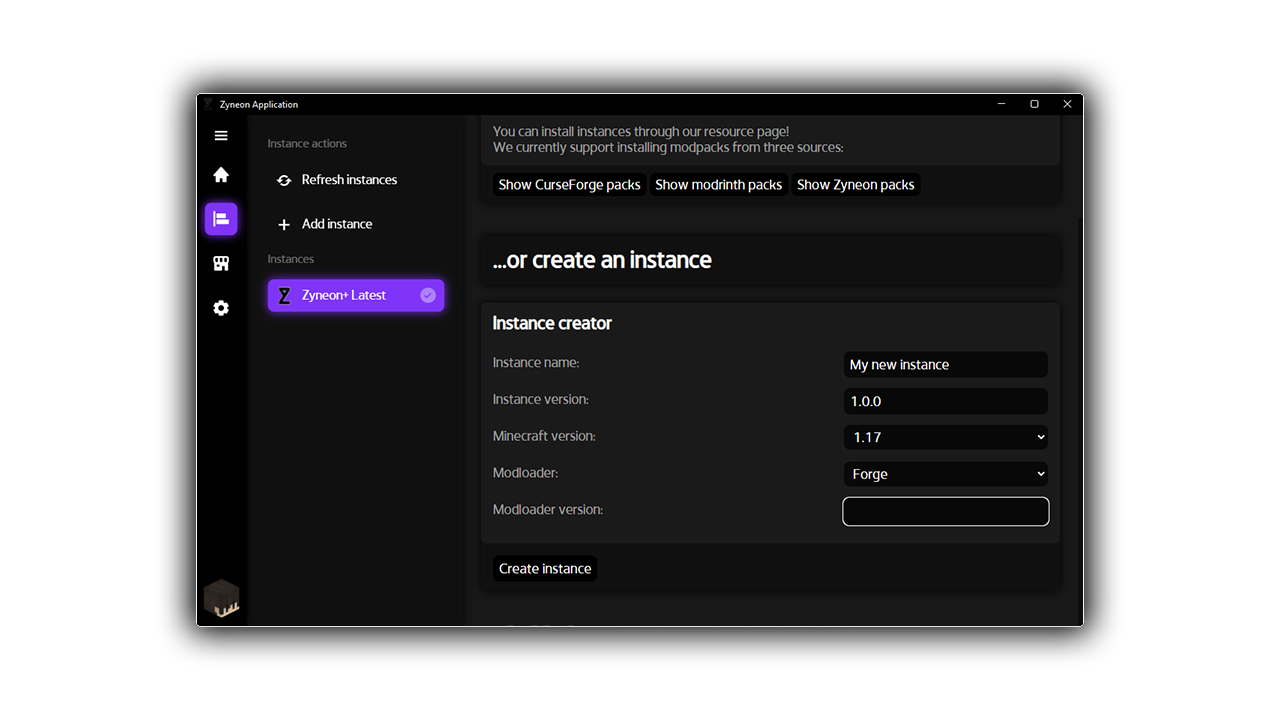Click the '...or create an instance' heading
Image resolution: width=1280 pixels, height=720 pixels.
click(x=602, y=260)
